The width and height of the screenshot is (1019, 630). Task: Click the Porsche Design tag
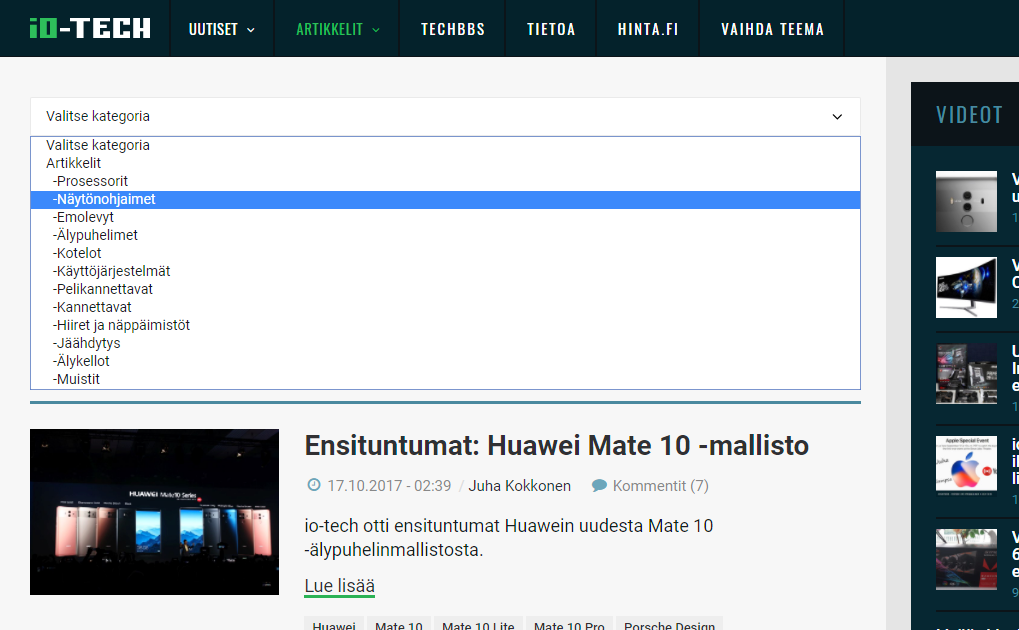669,625
